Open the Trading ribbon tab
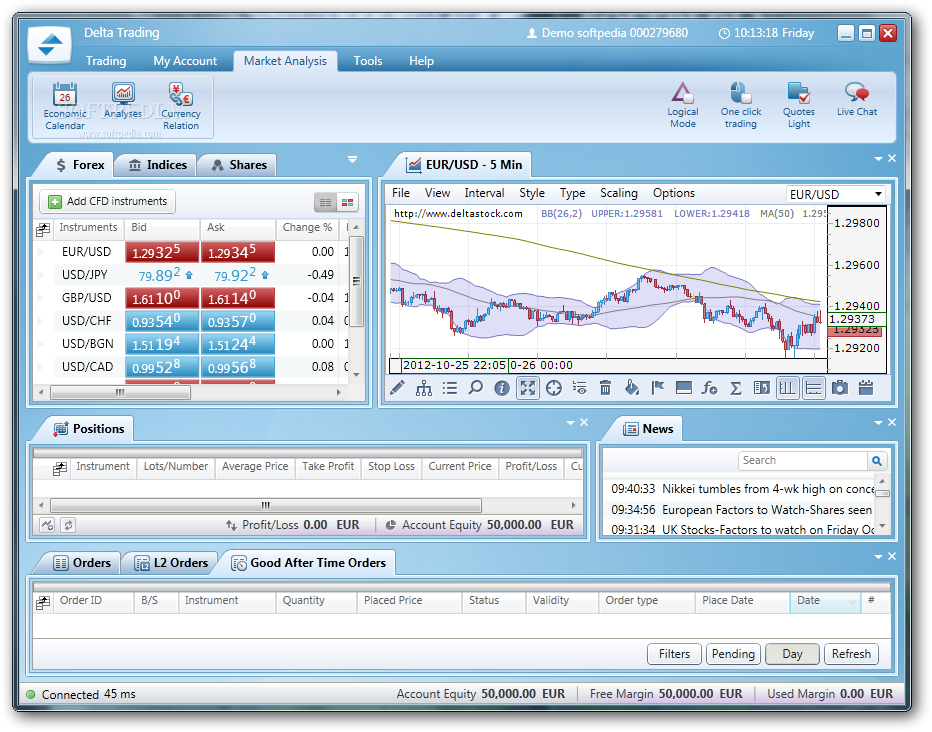 coord(106,61)
